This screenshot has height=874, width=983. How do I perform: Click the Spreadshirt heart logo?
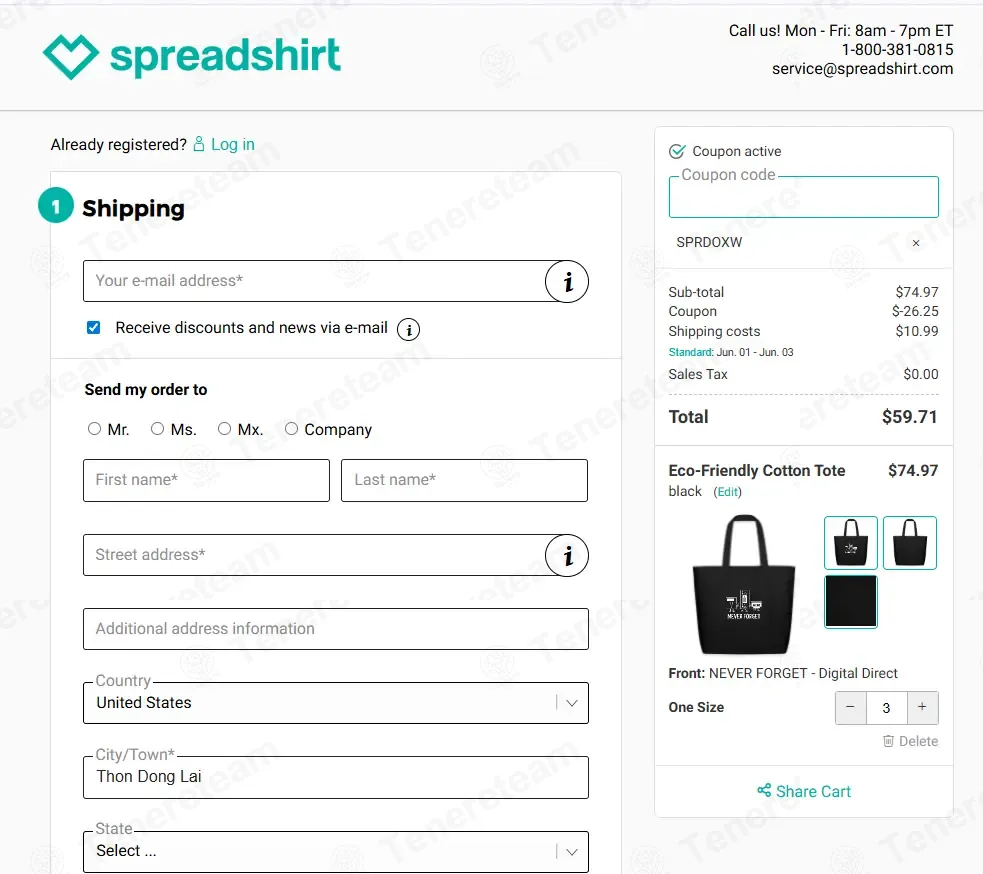click(x=70, y=56)
